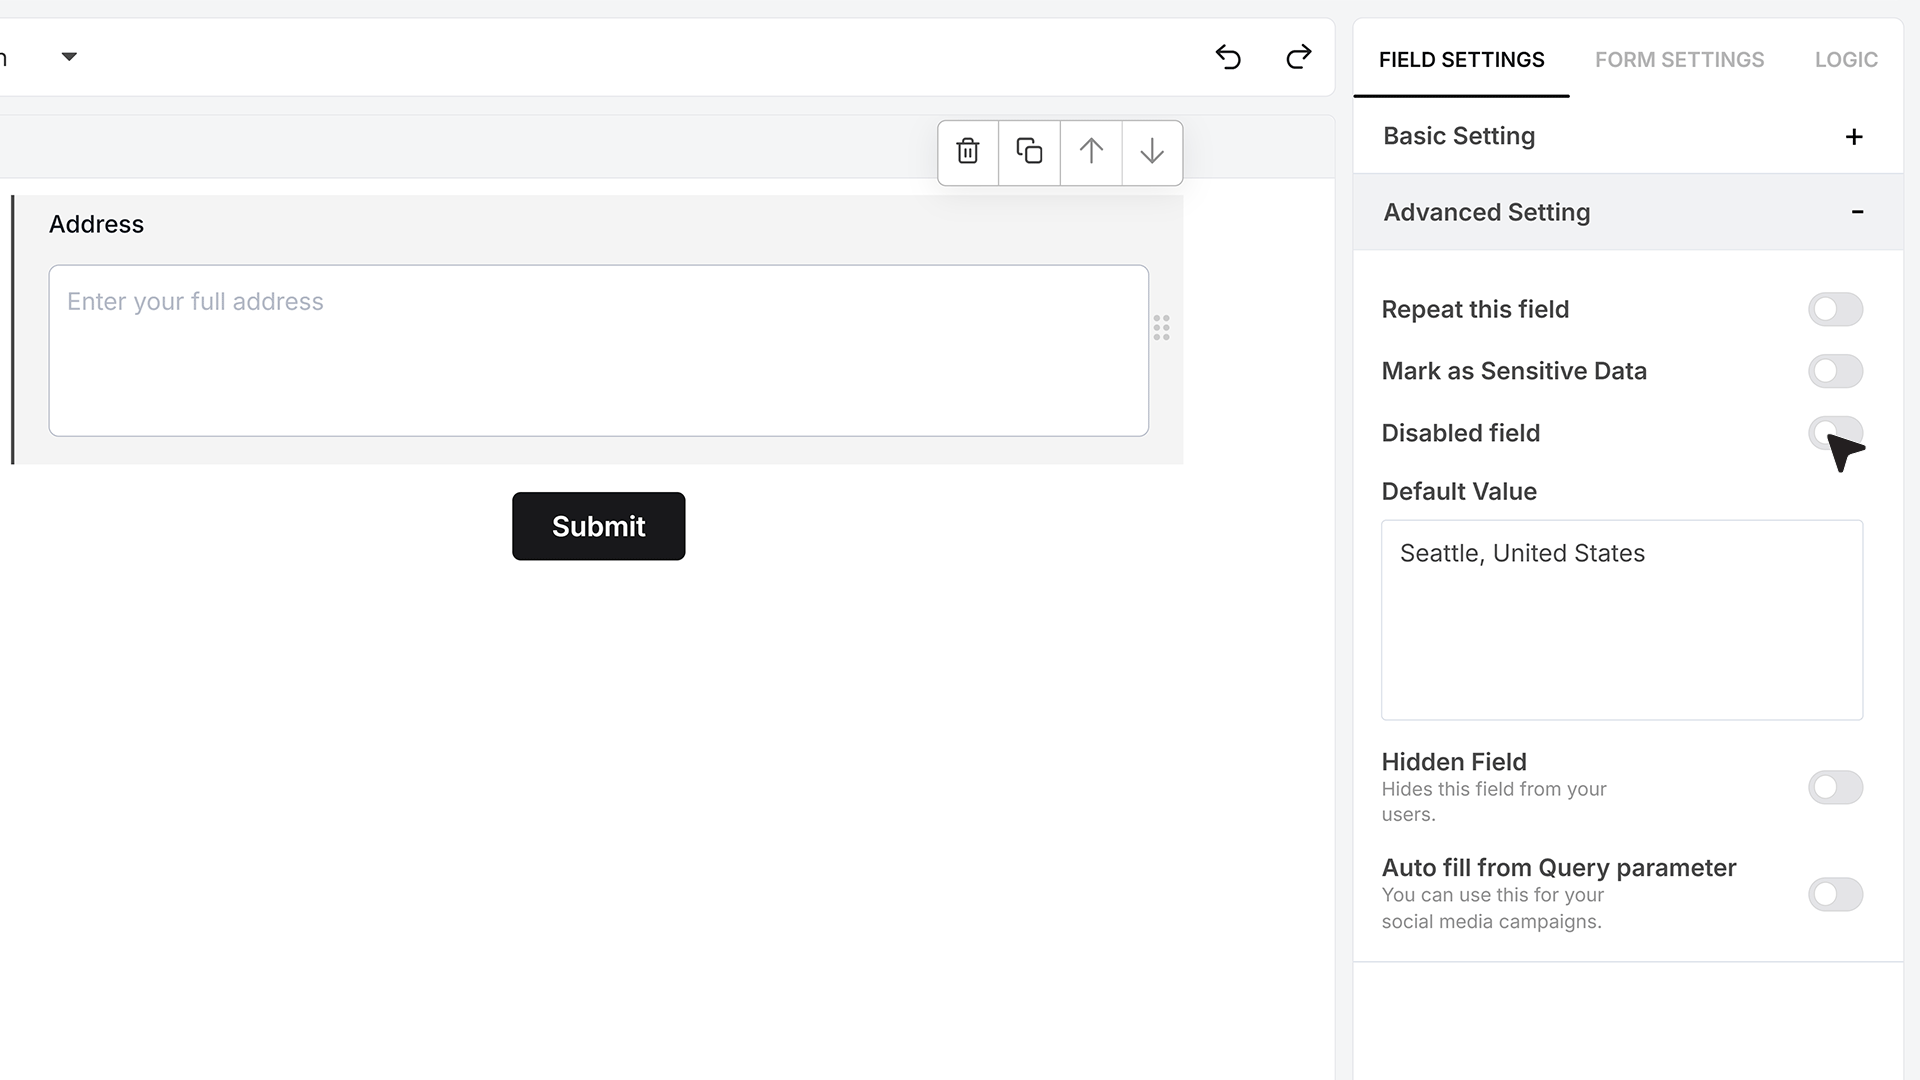Select the Address field label
Image resolution: width=1920 pixels, height=1080 pixels.
(x=96, y=224)
